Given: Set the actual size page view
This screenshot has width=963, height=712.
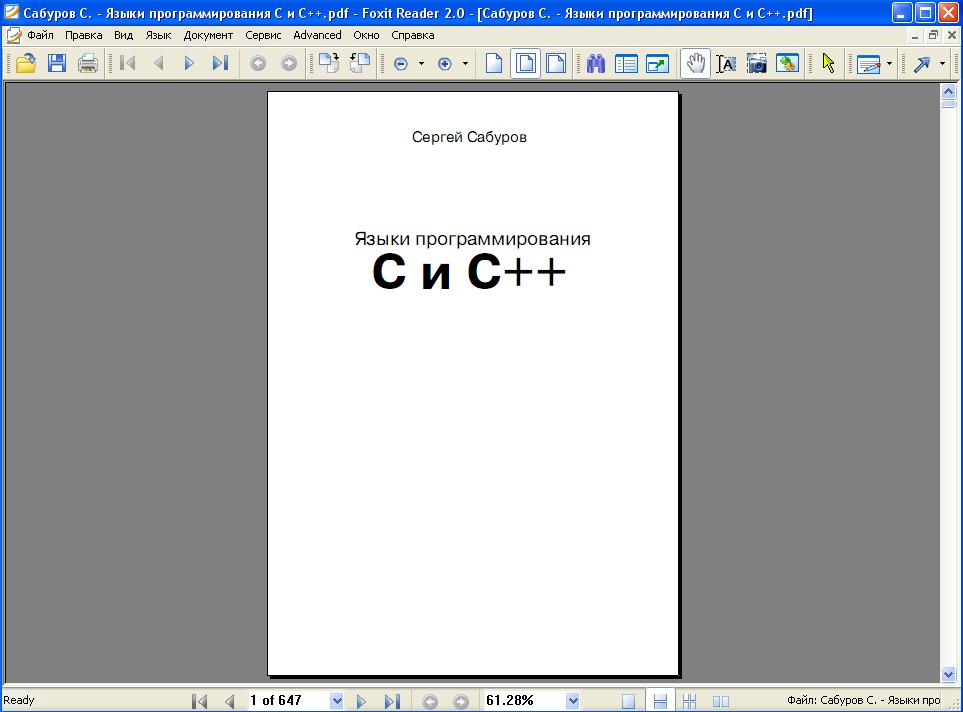Looking at the screenshot, I should [x=494, y=63].
